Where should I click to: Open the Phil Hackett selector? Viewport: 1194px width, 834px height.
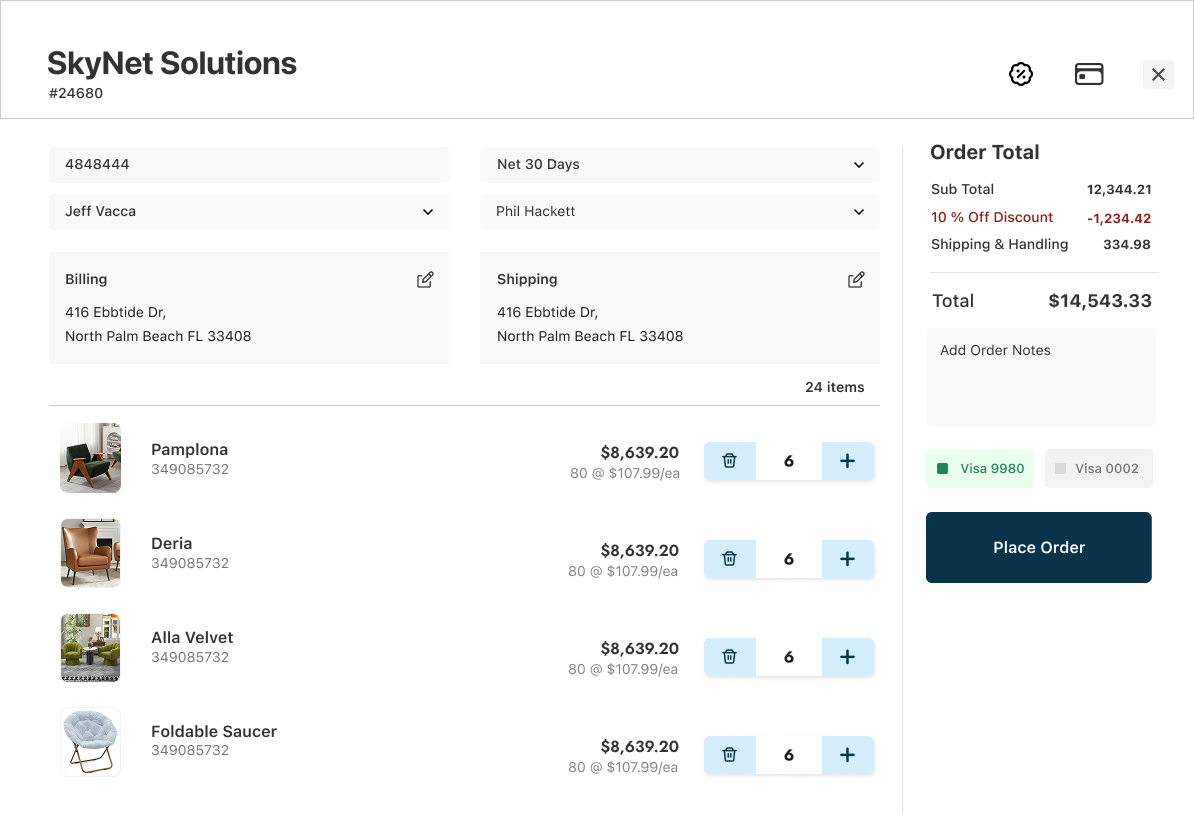click(680, 212)
